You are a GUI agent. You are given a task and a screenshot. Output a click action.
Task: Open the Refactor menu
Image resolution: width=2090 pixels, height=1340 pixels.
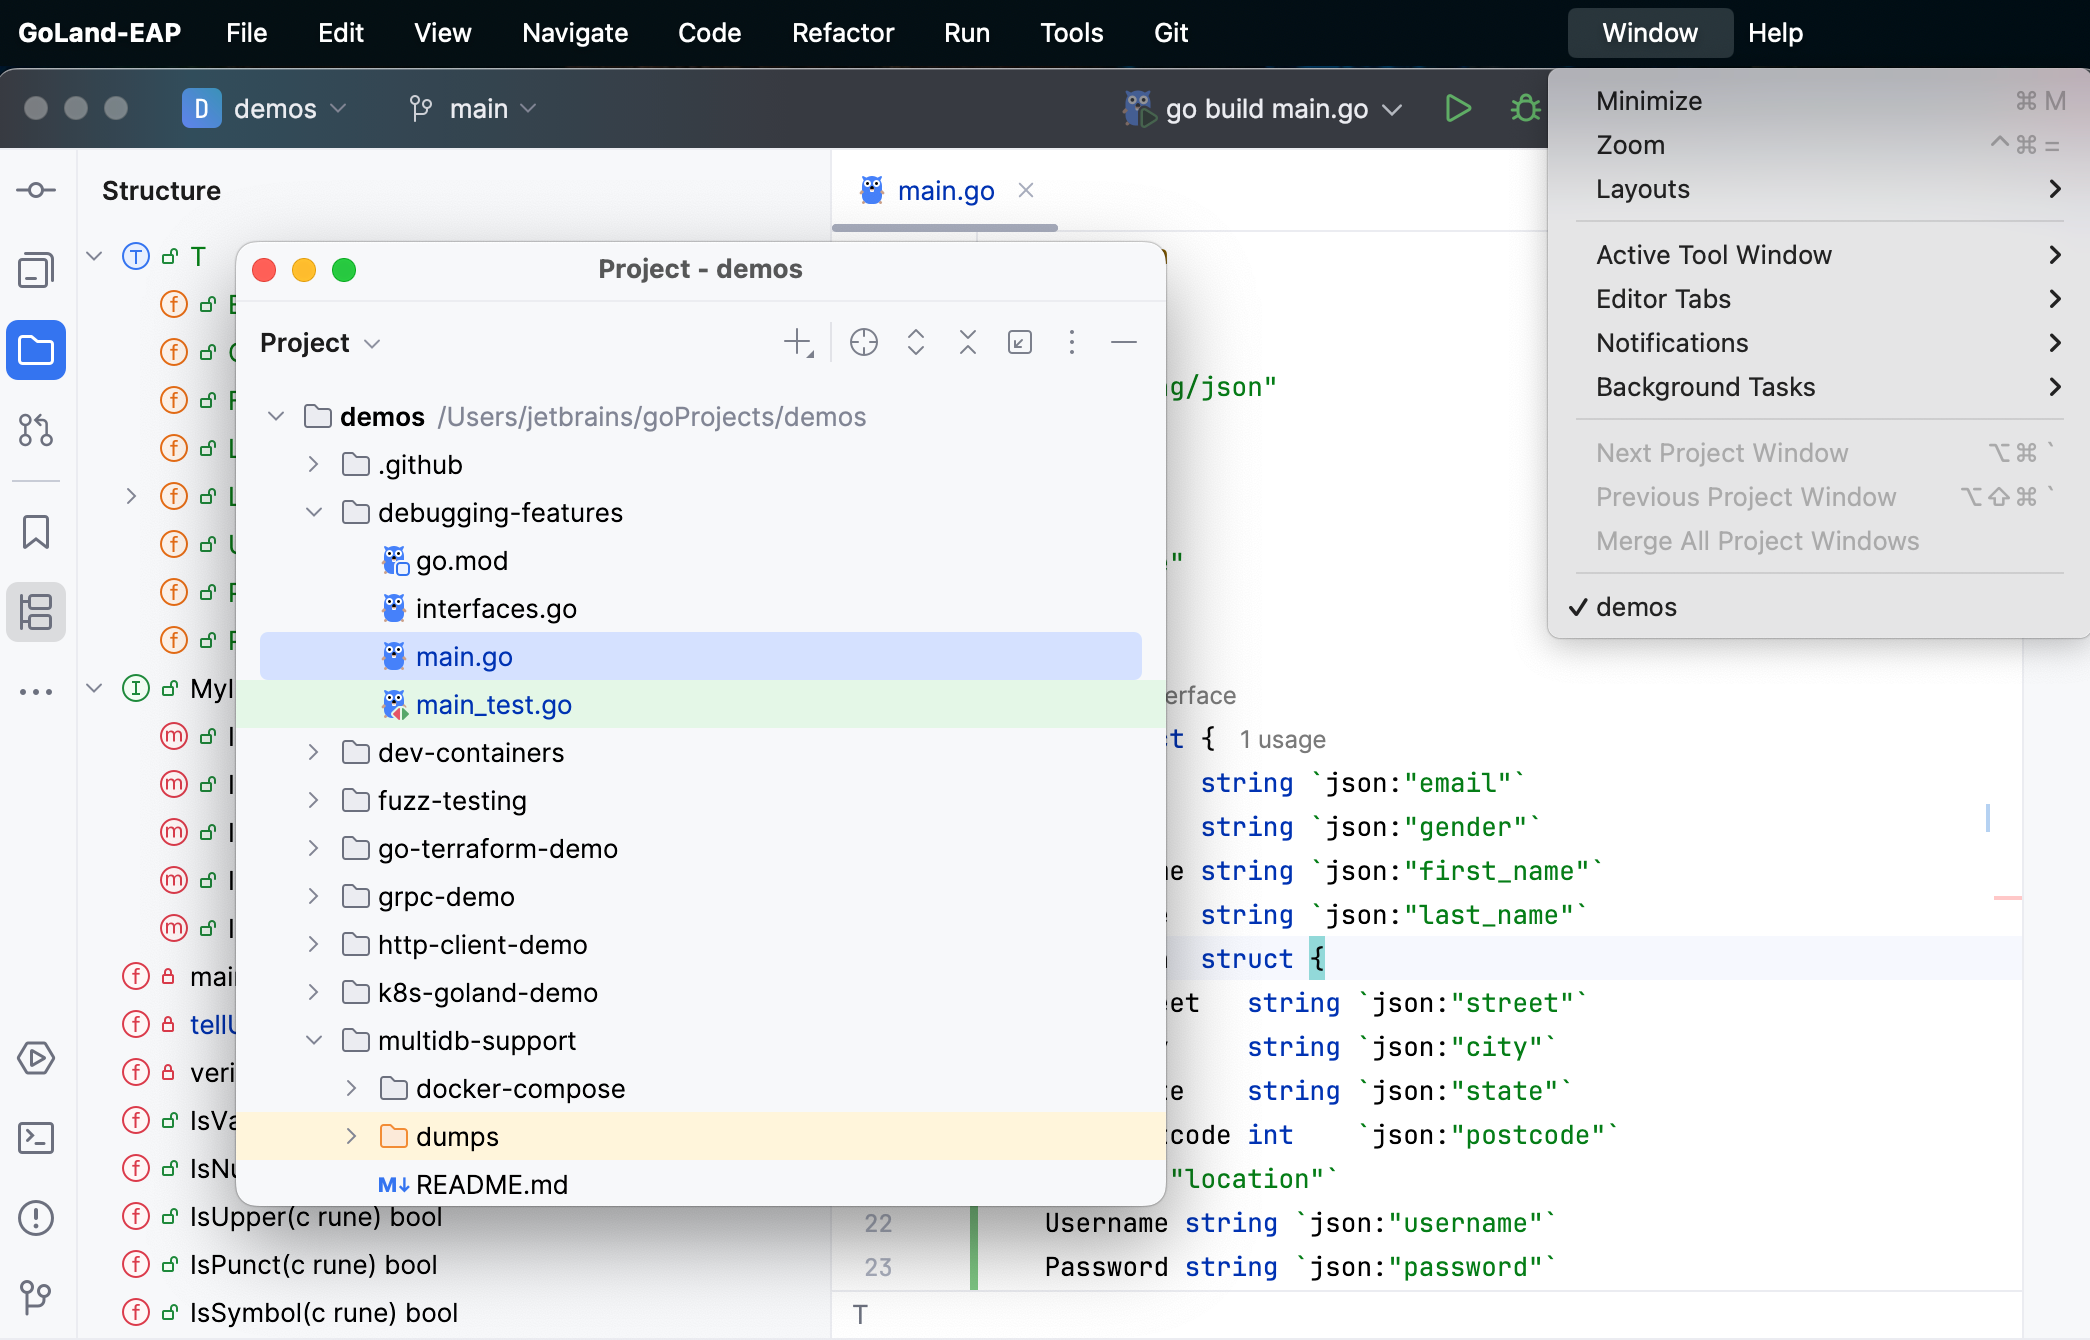pos(842,33)
